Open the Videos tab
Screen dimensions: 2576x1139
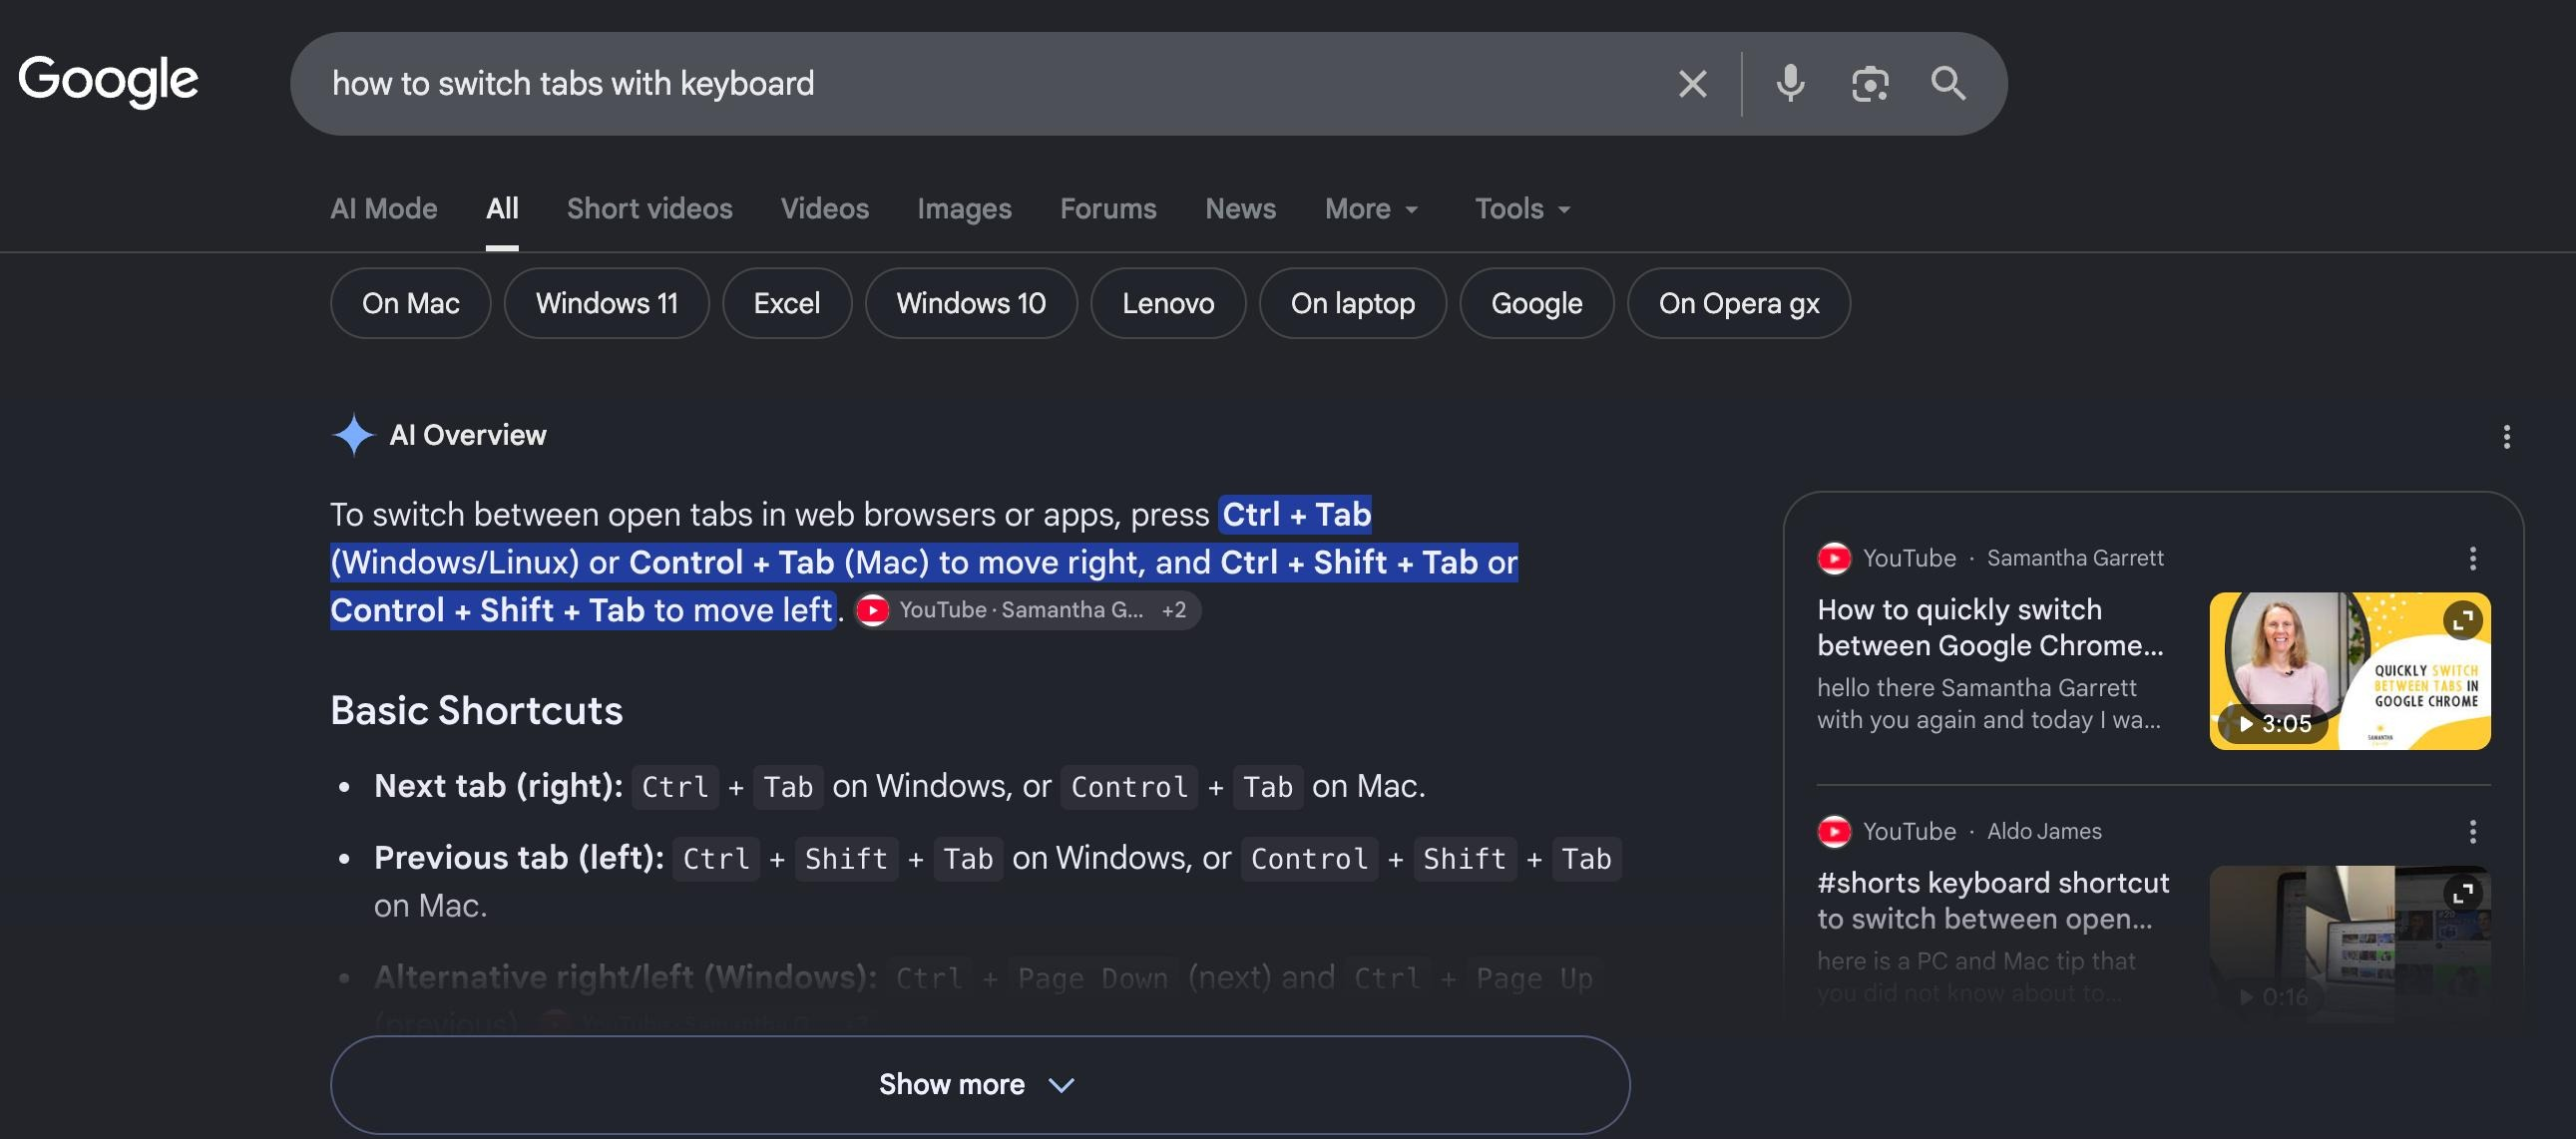tap(825, 208)
